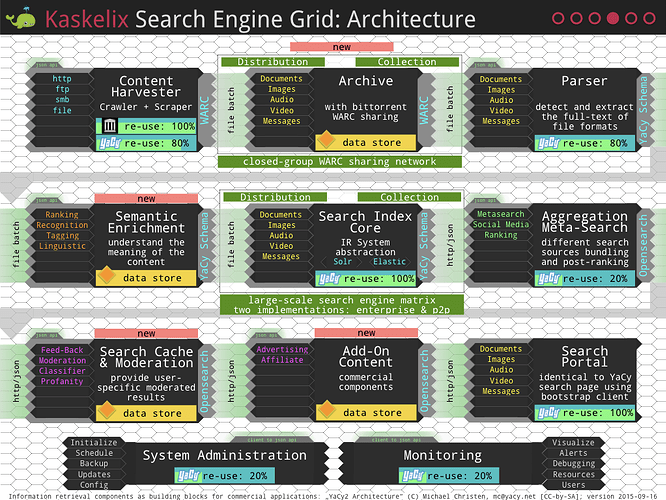Click 'http' in the Content Harvester list
This screenshot has width=666, height=500.
coord(62,79)
